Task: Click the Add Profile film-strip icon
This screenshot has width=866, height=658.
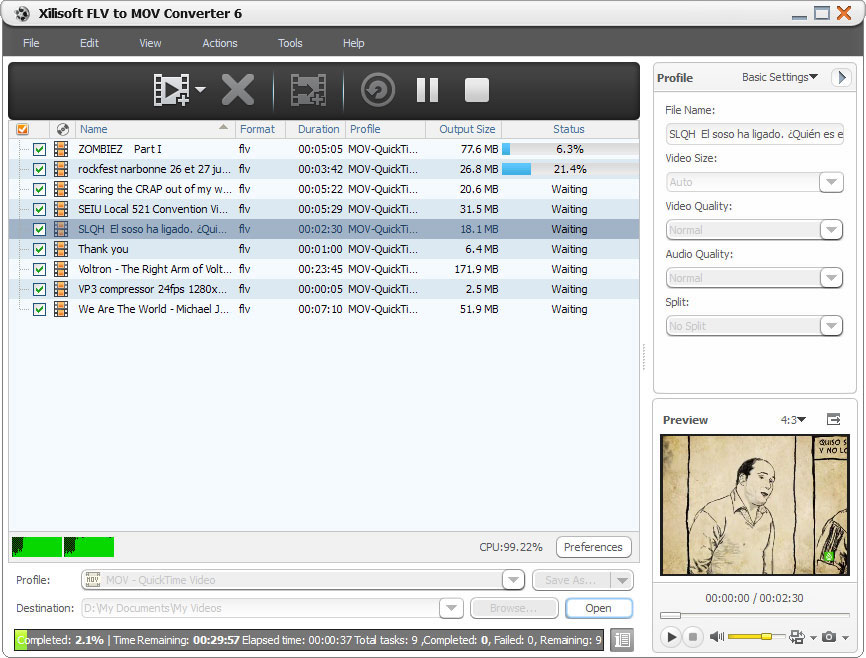Action: pos(308,90)
